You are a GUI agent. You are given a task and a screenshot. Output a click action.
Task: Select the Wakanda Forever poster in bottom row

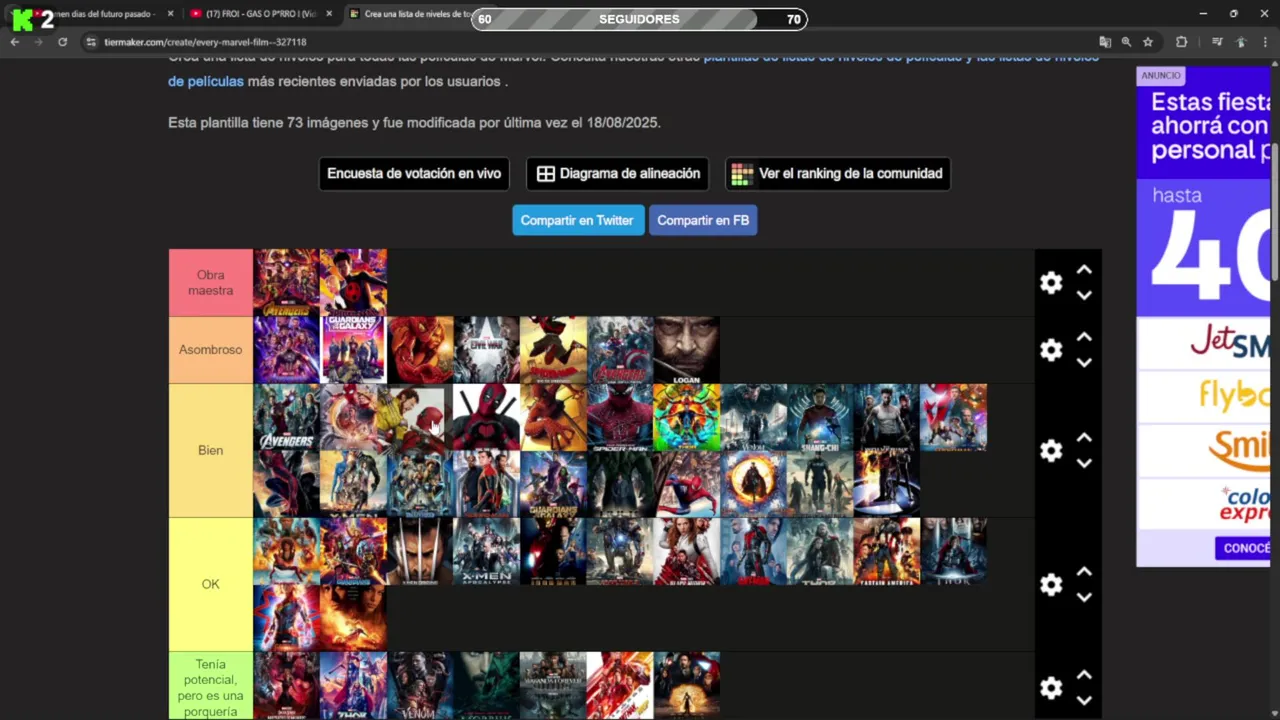tap(553, 685)
